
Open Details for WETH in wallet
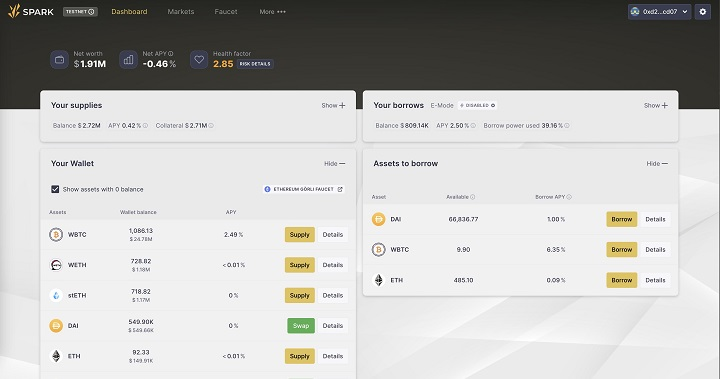coord(333,265)
